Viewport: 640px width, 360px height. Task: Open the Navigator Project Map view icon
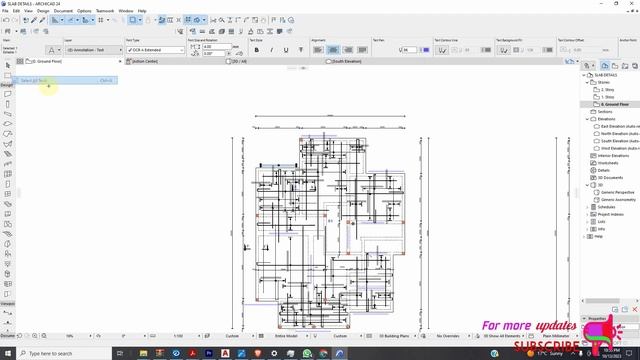pyautogui.click(x=605, y=65)
